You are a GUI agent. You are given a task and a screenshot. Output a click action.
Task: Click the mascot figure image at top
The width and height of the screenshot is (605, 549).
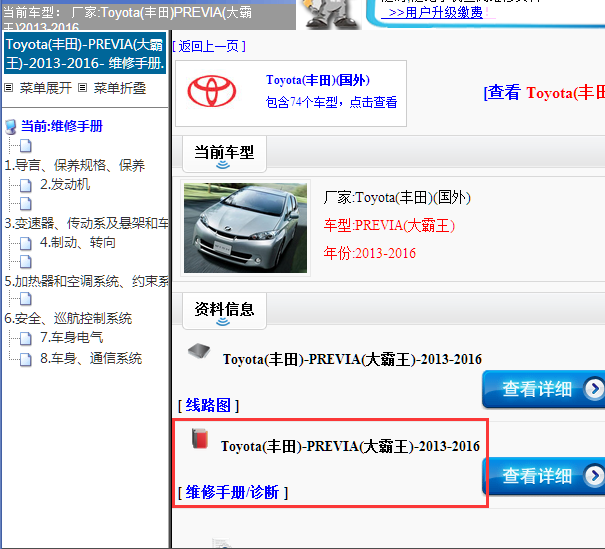(331, 14)
